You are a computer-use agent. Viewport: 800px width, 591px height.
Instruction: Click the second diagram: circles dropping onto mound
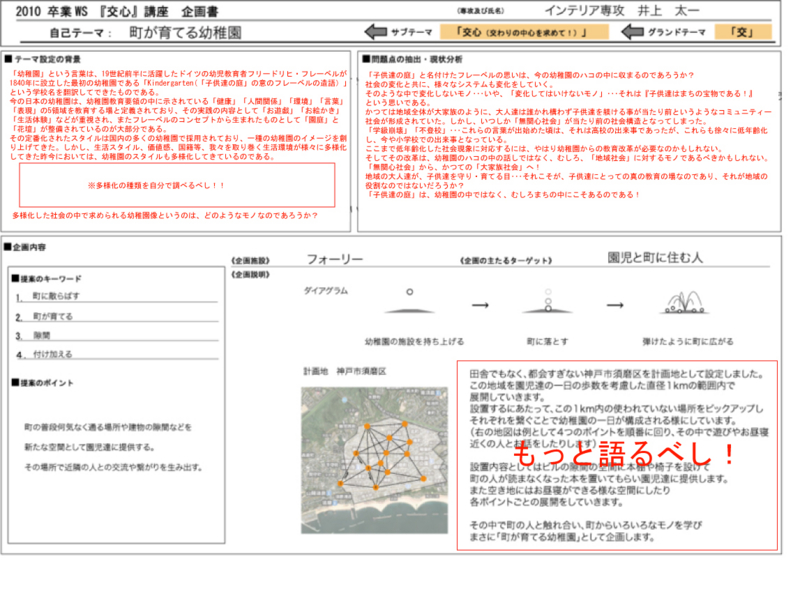point(547,301)
